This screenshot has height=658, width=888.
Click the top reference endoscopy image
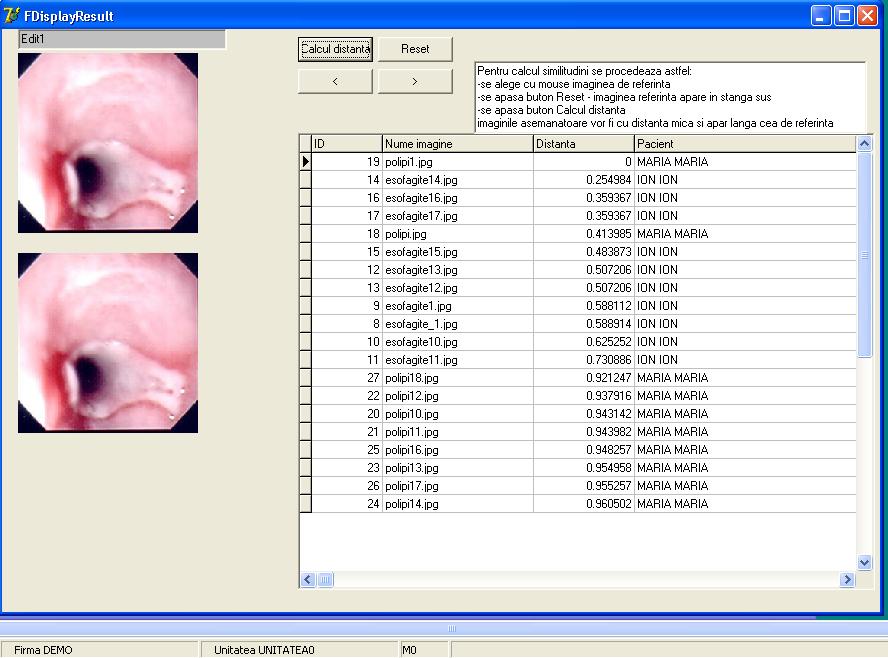click(x=108, y=143)
